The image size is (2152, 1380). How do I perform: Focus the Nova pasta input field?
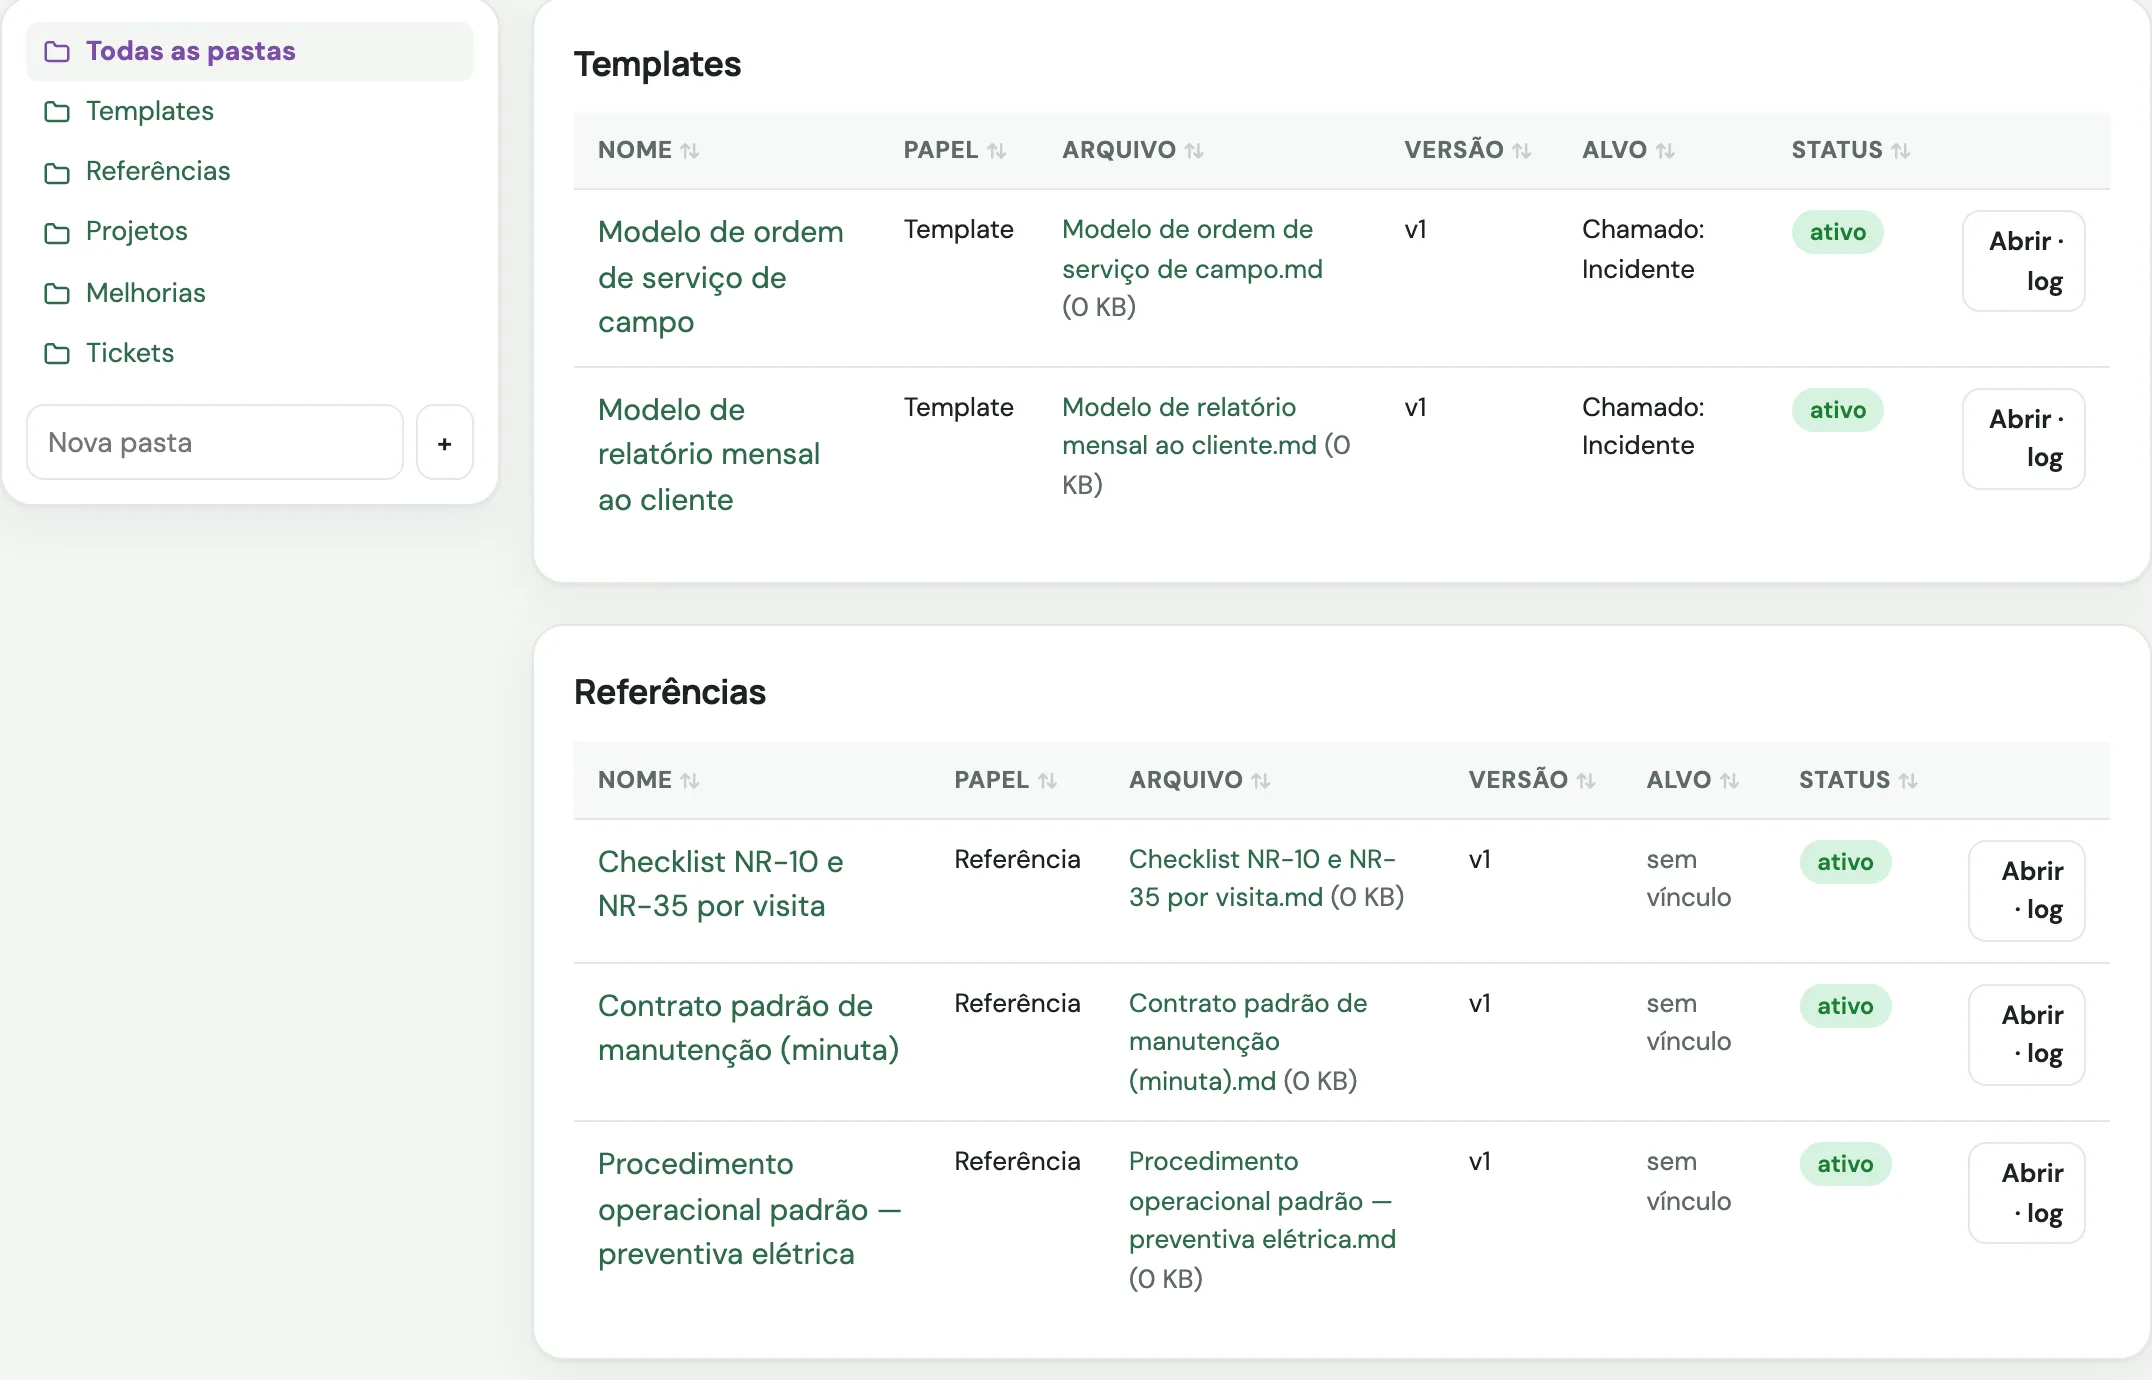tap(215, 442)
